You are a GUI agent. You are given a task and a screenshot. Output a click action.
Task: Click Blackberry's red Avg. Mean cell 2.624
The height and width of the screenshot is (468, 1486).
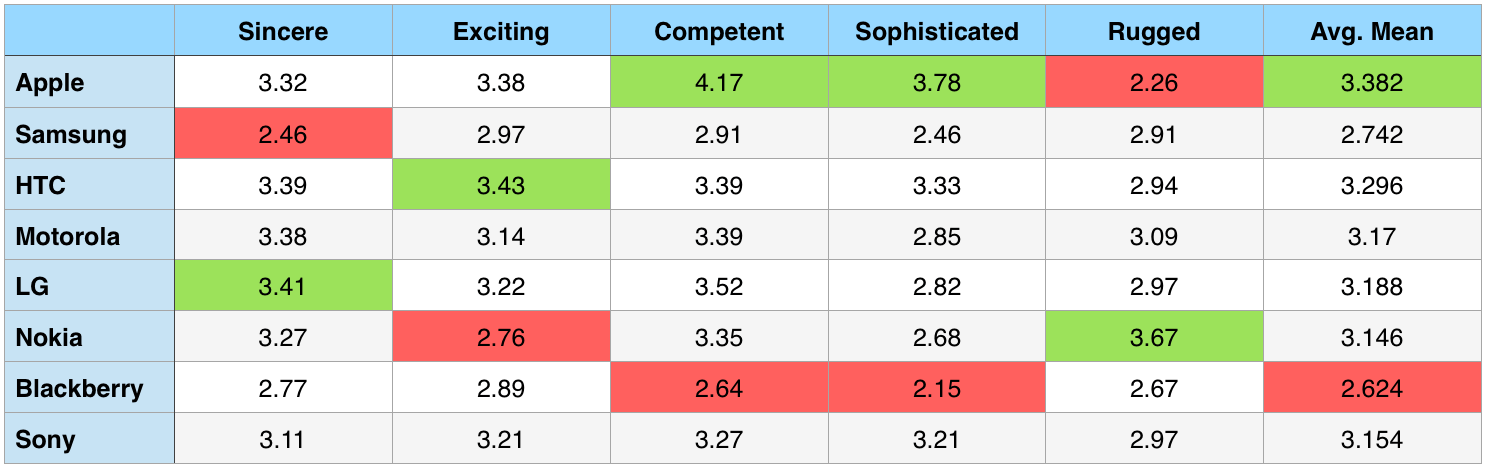click(1372, 388)
